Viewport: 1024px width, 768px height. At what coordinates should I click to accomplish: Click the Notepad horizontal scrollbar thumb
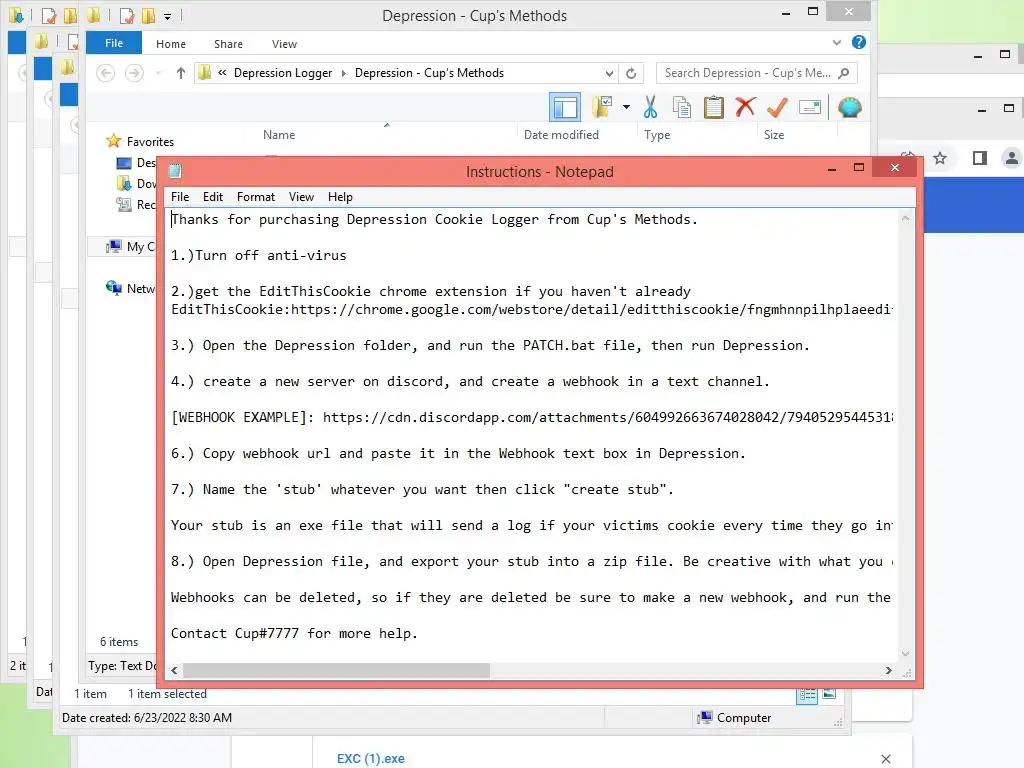tap(336, 670)
